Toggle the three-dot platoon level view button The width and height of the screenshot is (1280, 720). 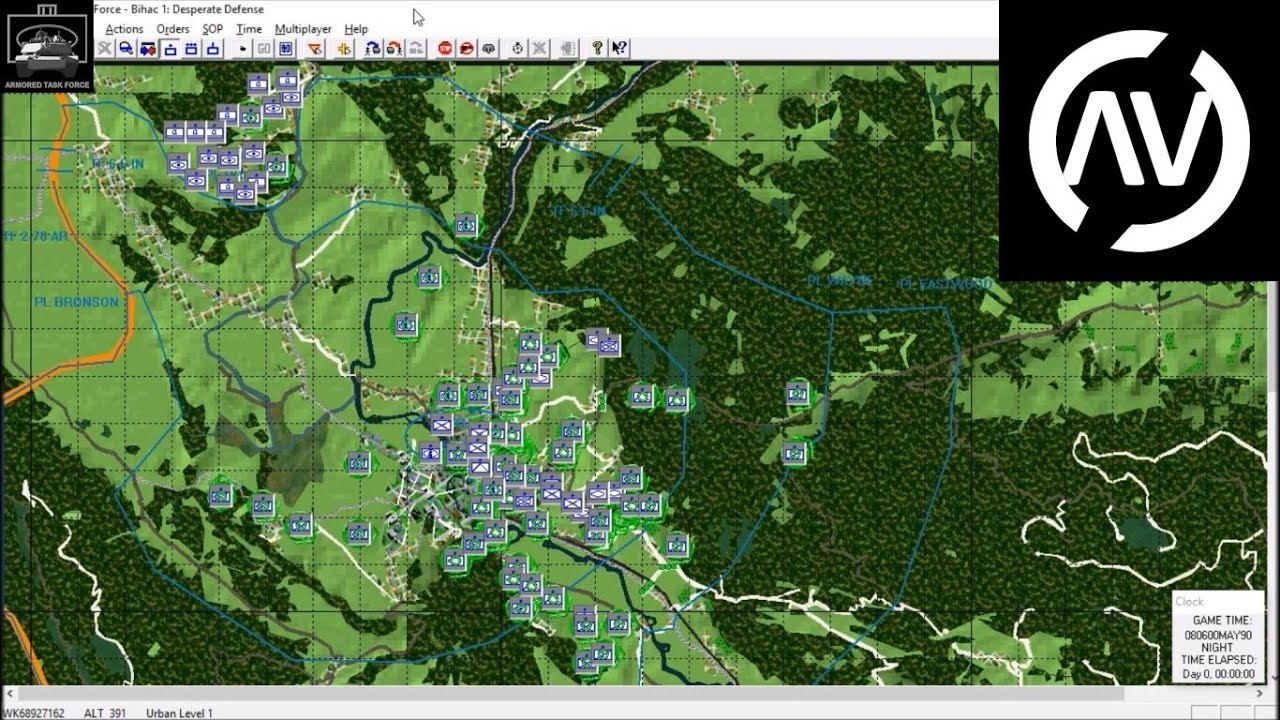(x=191, y=48)
